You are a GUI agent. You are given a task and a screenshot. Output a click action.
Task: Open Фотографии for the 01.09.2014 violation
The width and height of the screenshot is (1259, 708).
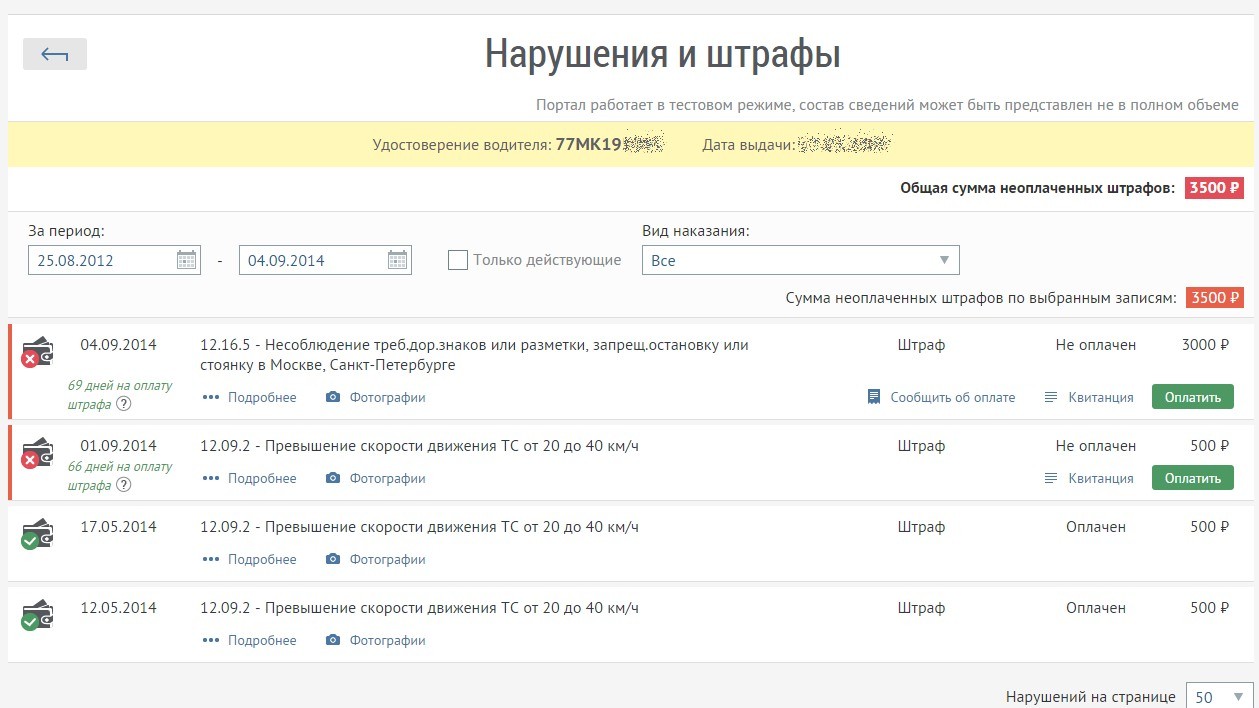(376, 478)
